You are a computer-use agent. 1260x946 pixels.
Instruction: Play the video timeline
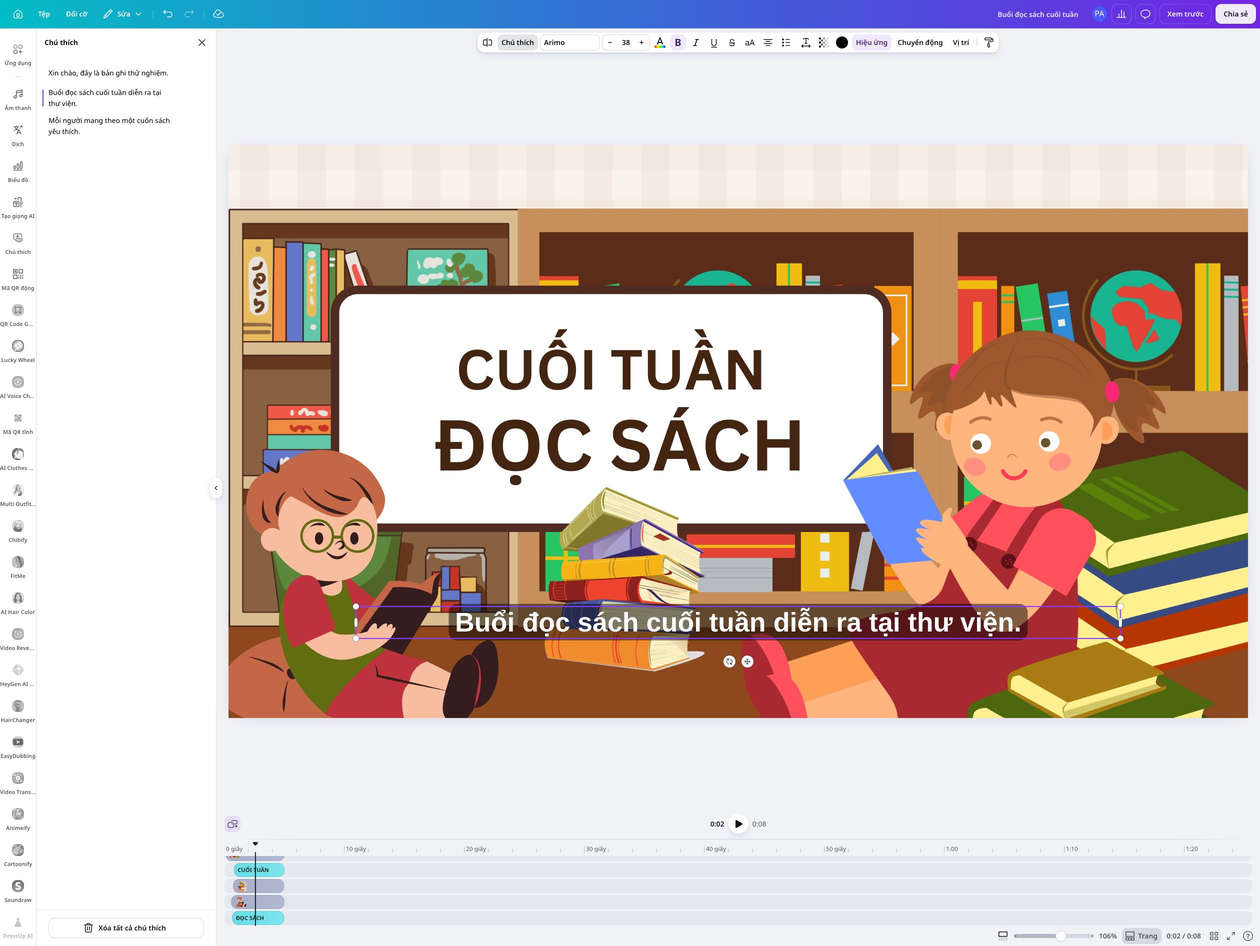pyautogui.click(x=738, y=824)
